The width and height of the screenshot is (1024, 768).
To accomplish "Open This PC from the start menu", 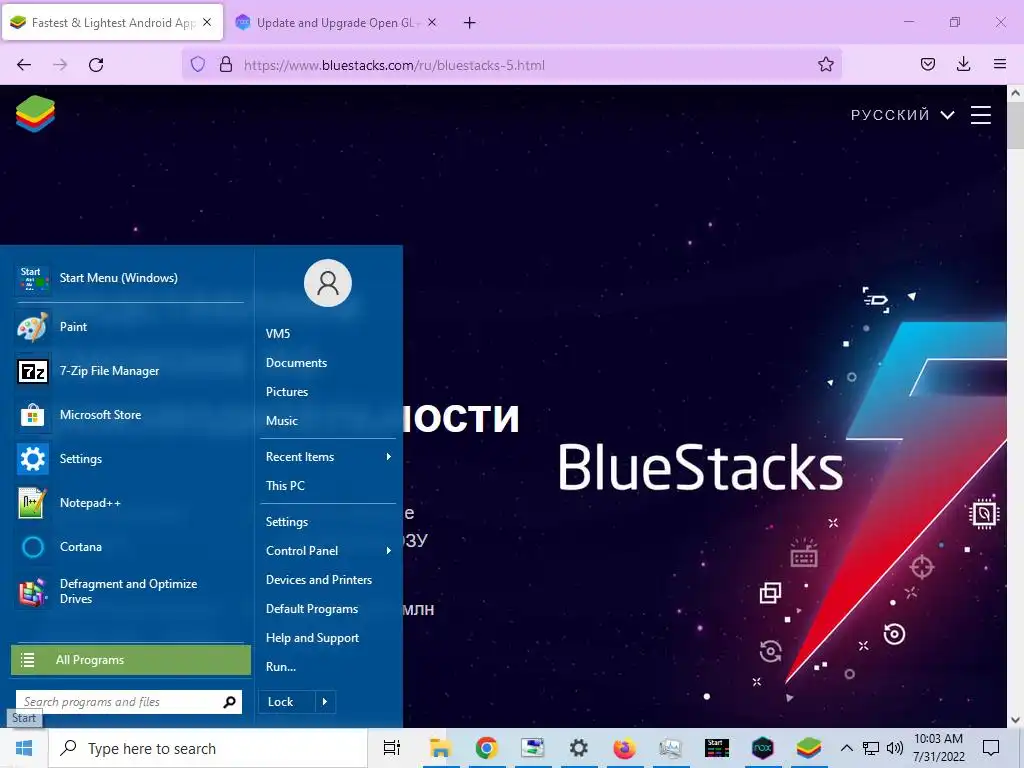I will coord(285,485).
